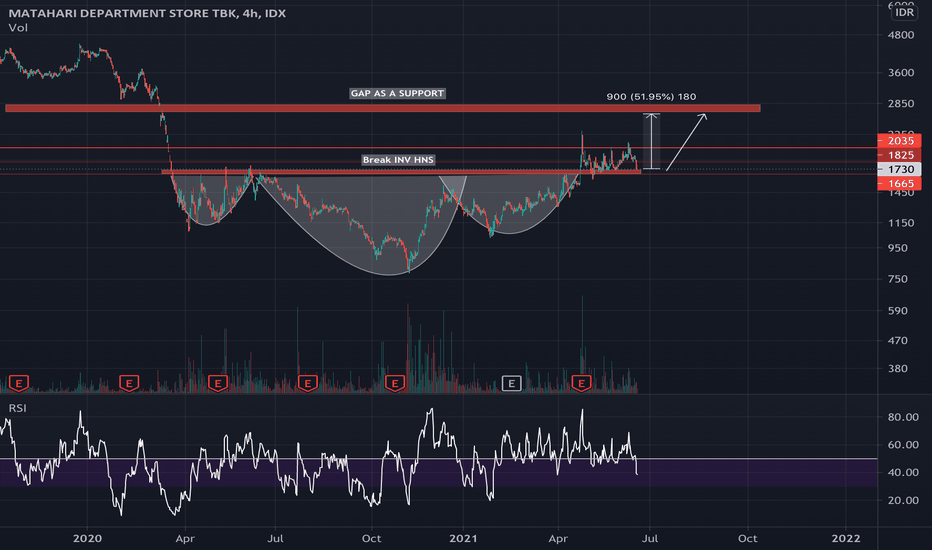Click the RSI 80.00 scale value
Image resolution: width=932 pixels, height=550 pixels.
(903, 417)
